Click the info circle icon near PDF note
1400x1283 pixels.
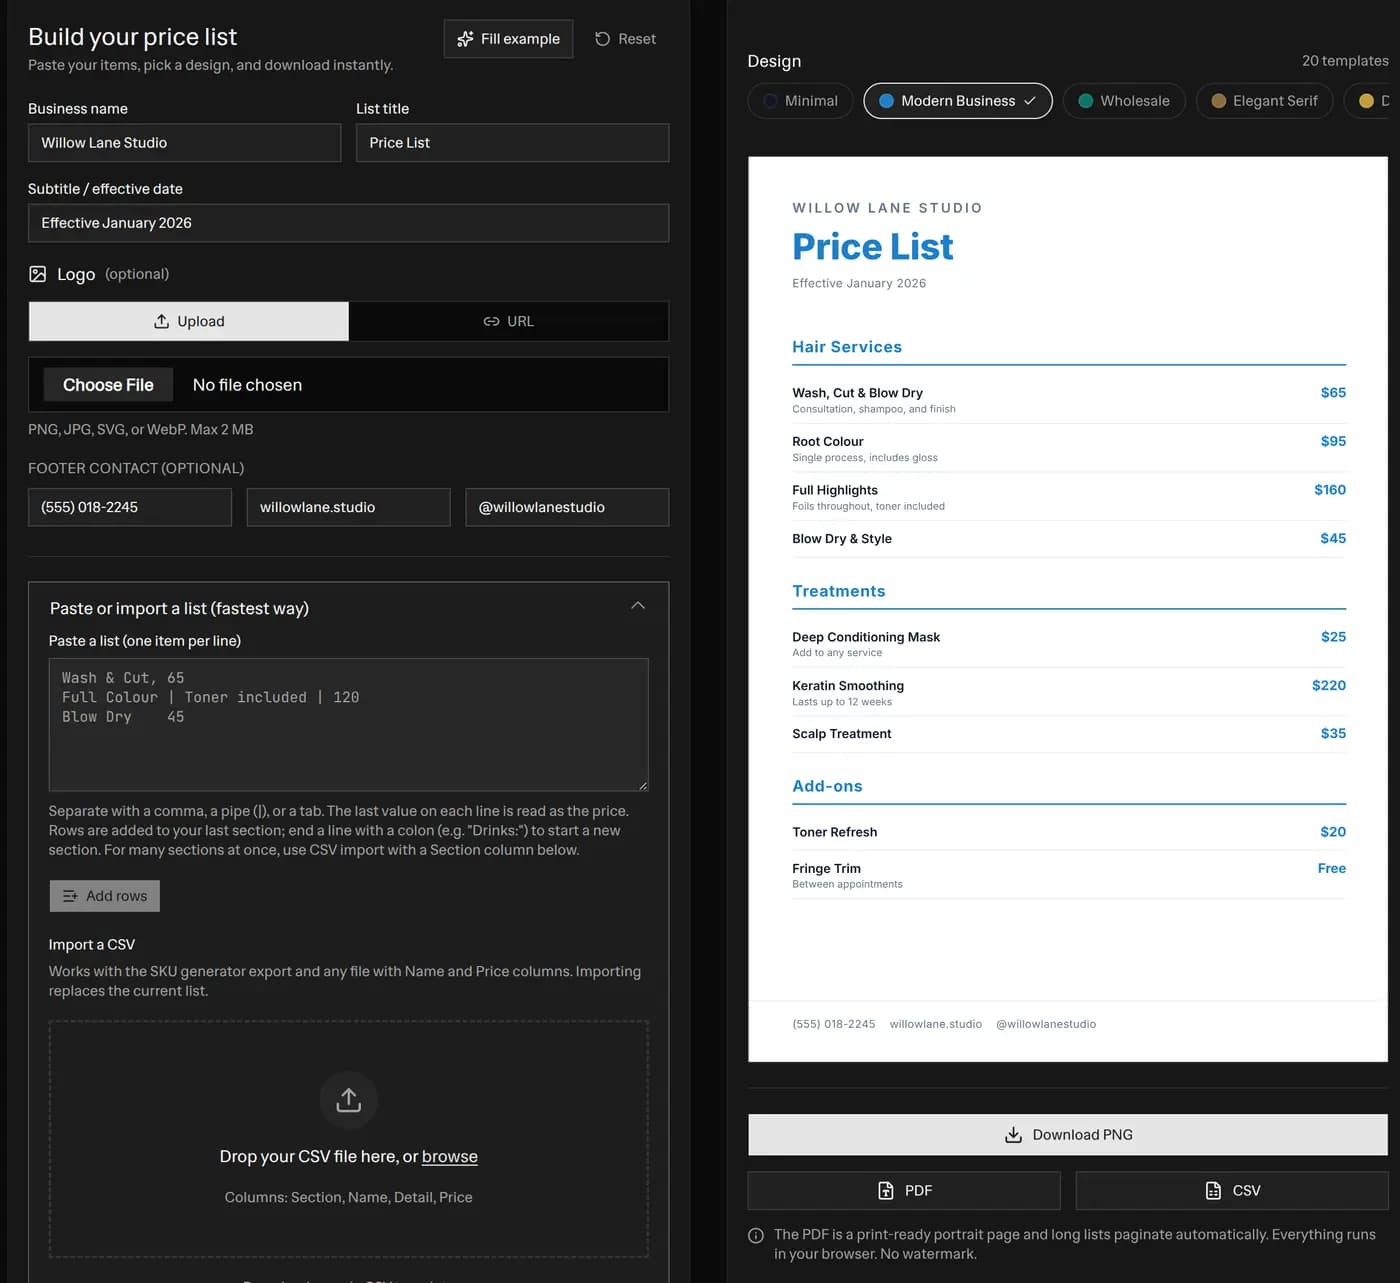(756, 1235)
